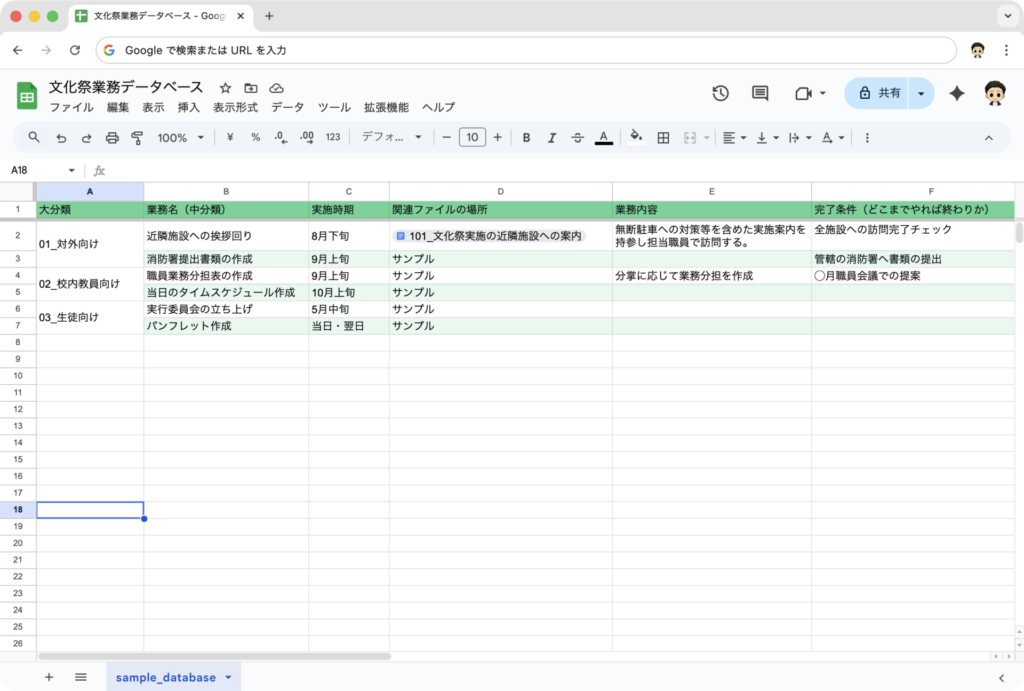This screenshot has height=691, width=1024.
Task: Click the paint format roller icon
Action: click(x=137, y=138)
